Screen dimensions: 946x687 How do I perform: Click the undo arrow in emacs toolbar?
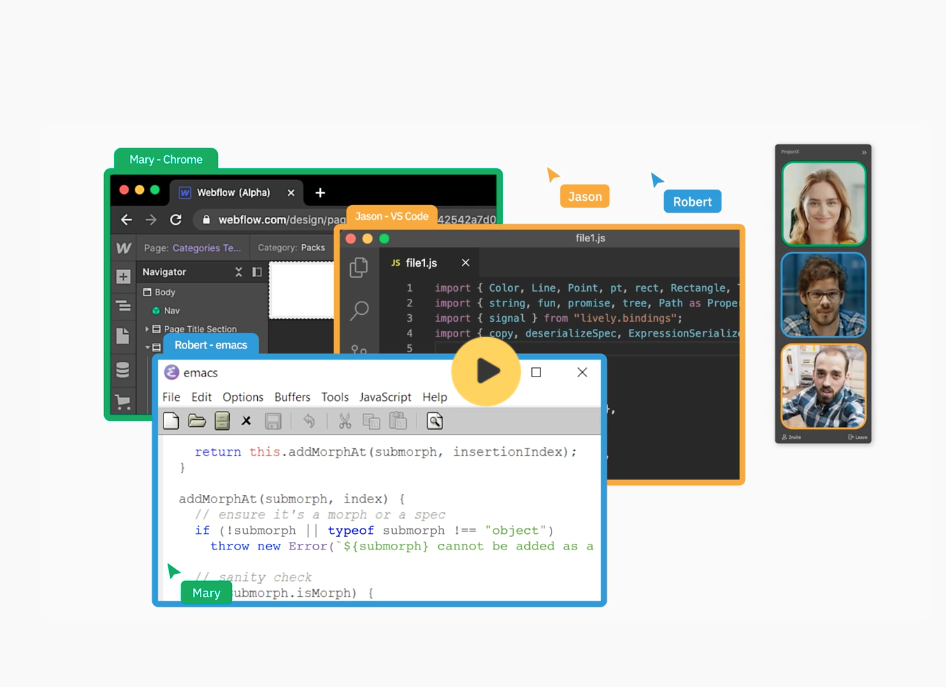309,421
